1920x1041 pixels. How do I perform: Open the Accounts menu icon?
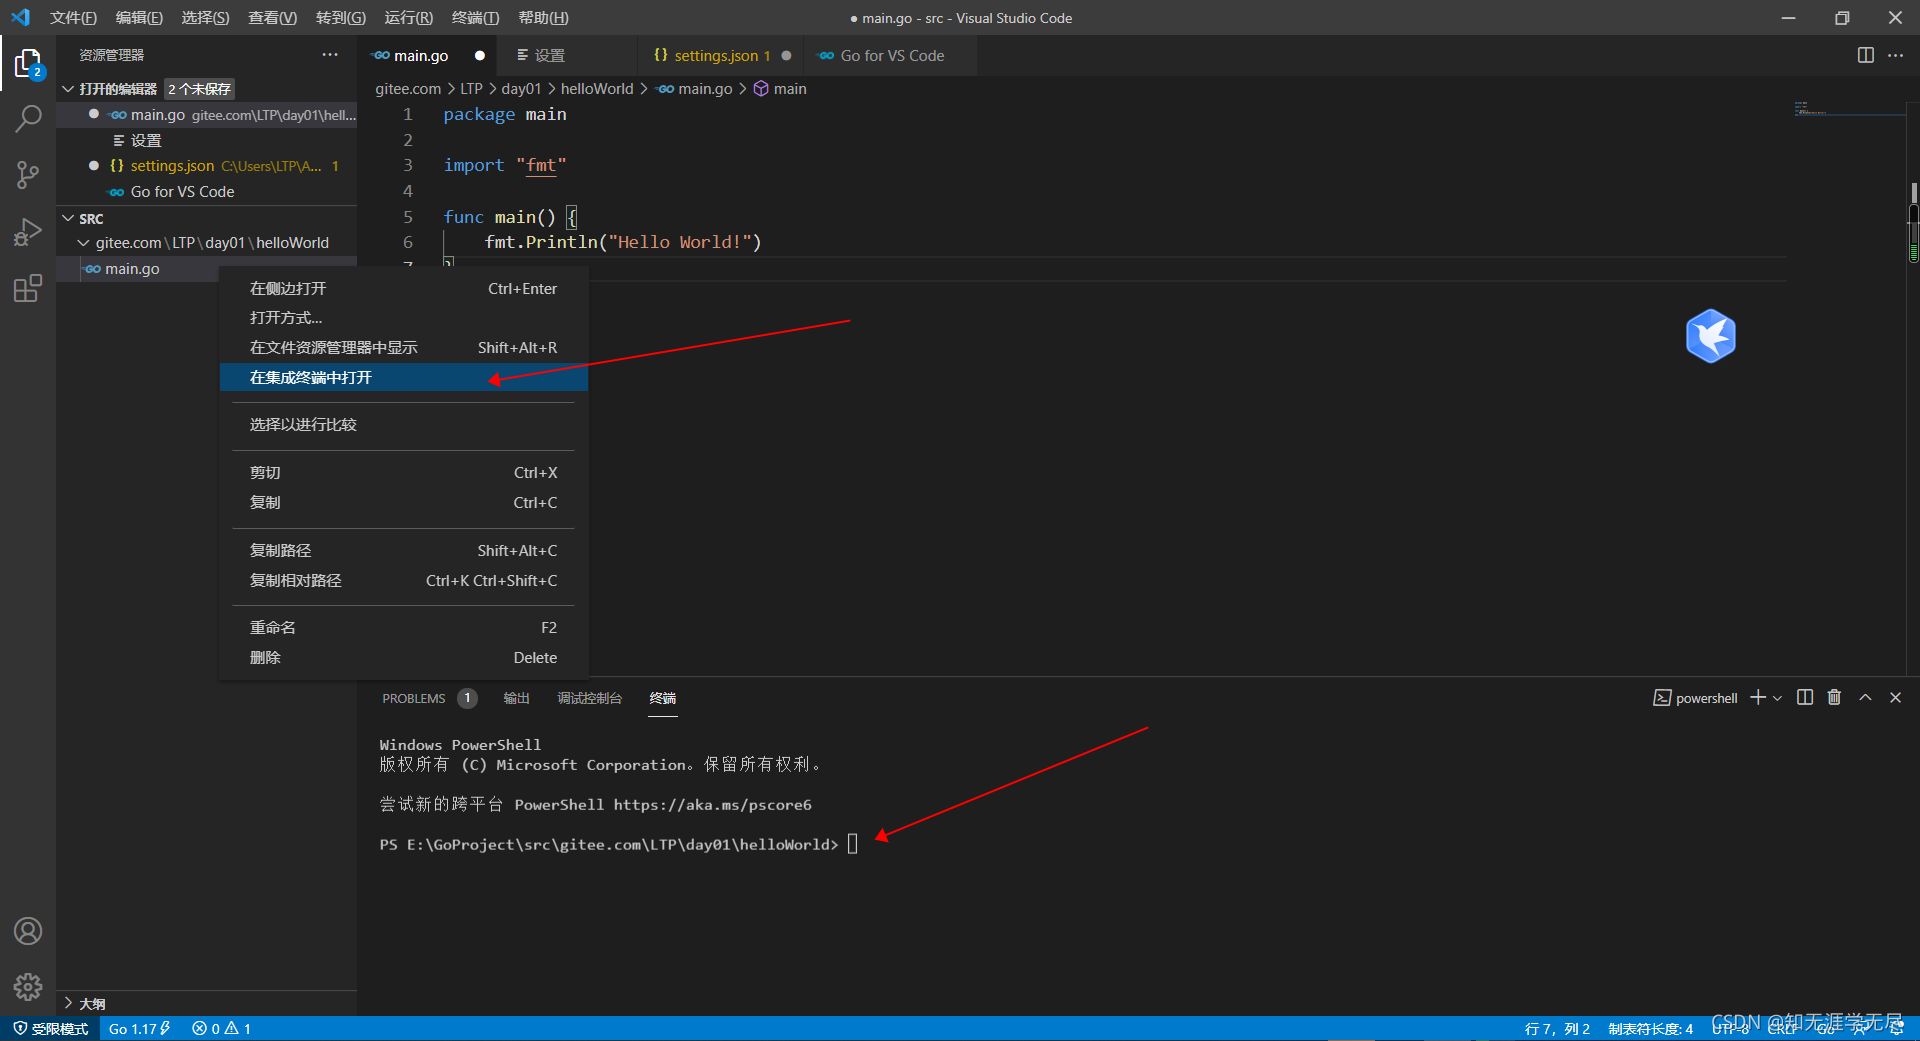point(28,931)
